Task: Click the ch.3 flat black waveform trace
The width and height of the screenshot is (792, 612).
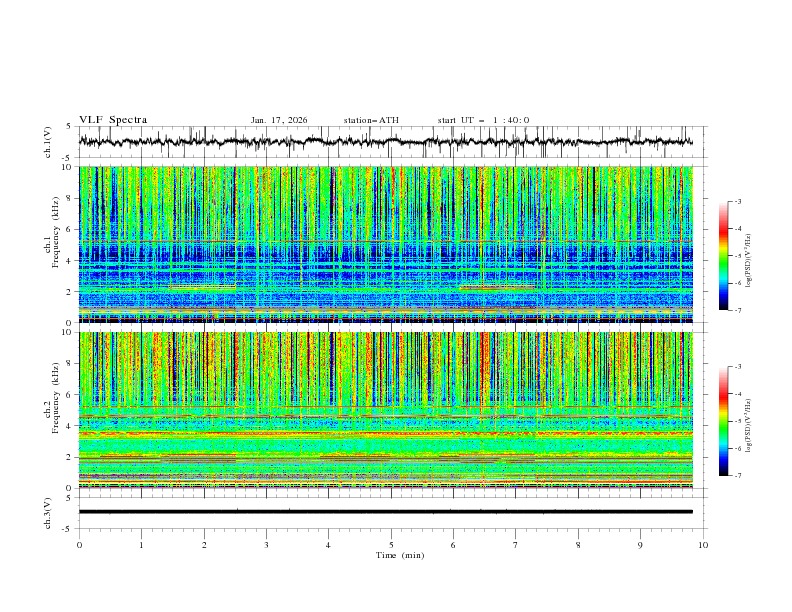Action: (x=386, y=512)
